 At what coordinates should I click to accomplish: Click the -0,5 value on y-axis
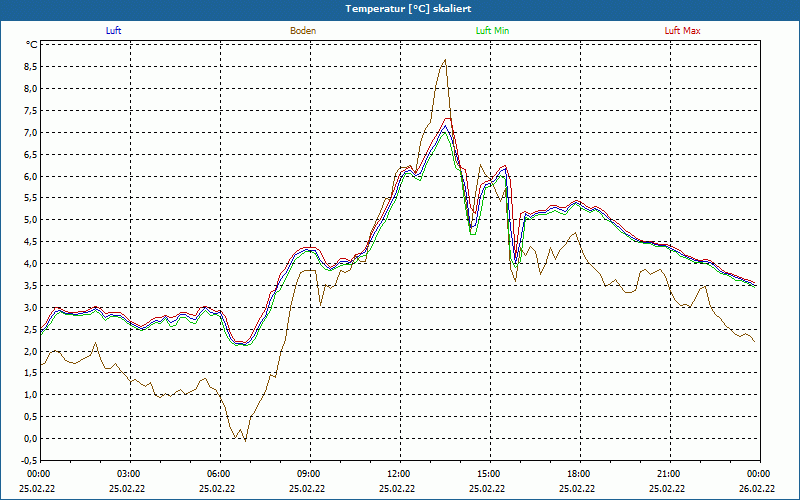coord(29,461)
